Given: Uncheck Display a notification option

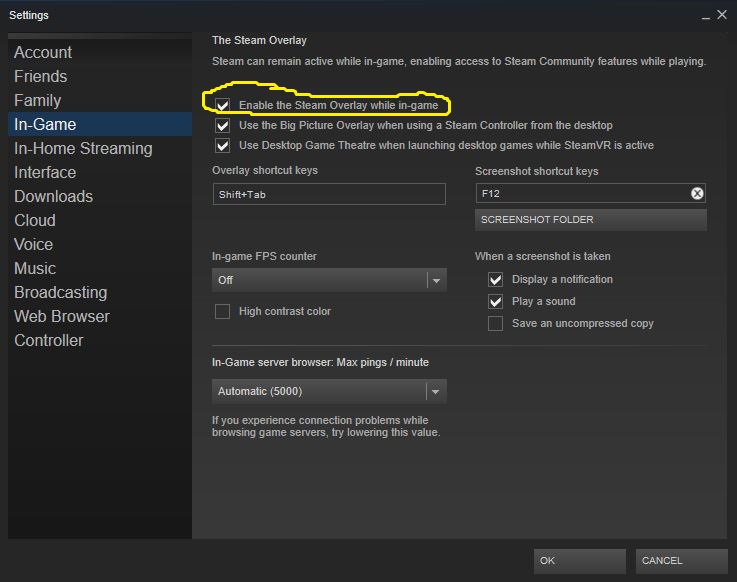Looking at the screenshot, I should [495, 280].
